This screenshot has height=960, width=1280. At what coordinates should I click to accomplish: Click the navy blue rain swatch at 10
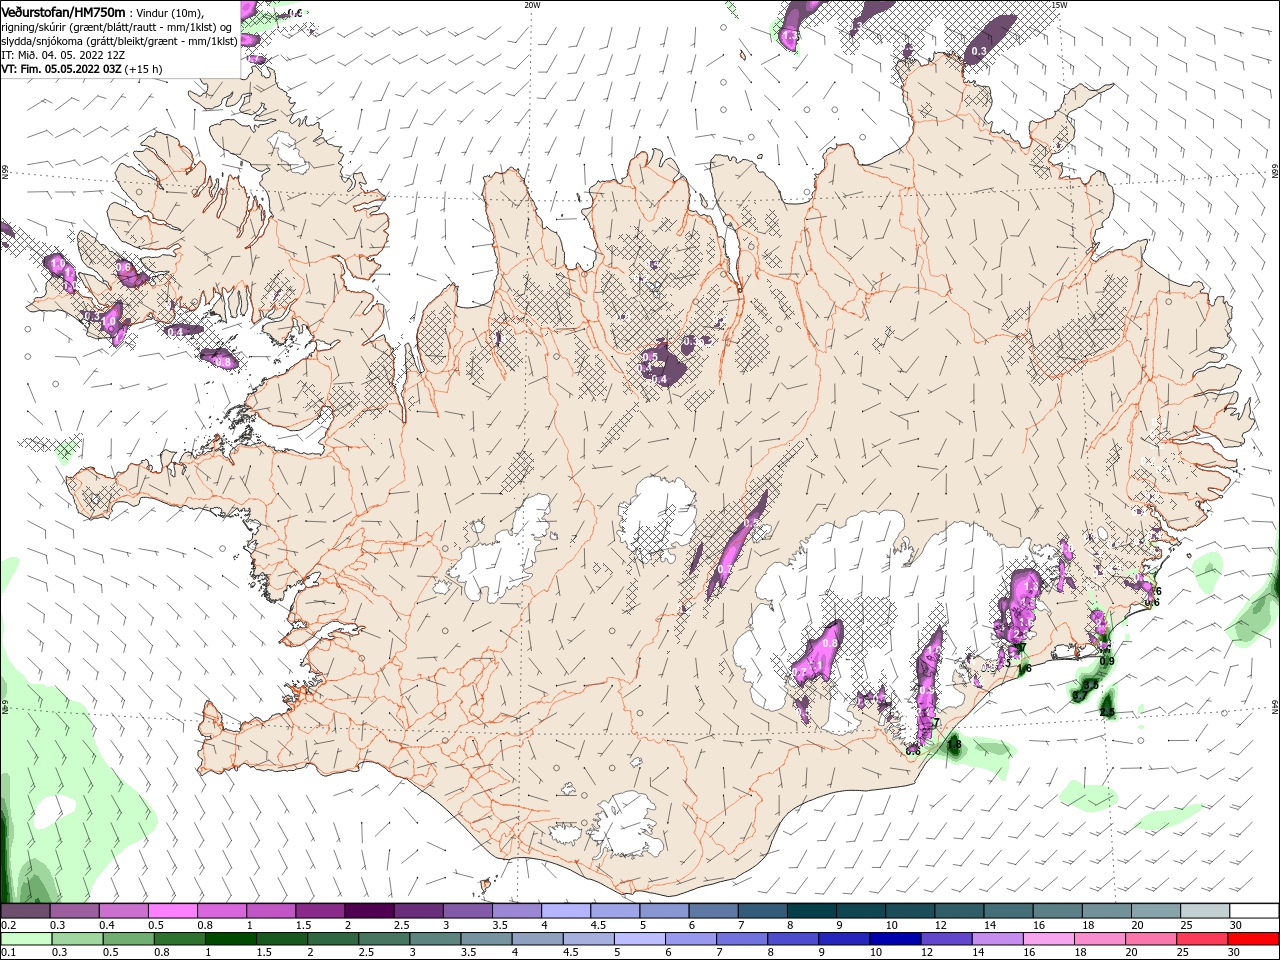tap(894, 939)
